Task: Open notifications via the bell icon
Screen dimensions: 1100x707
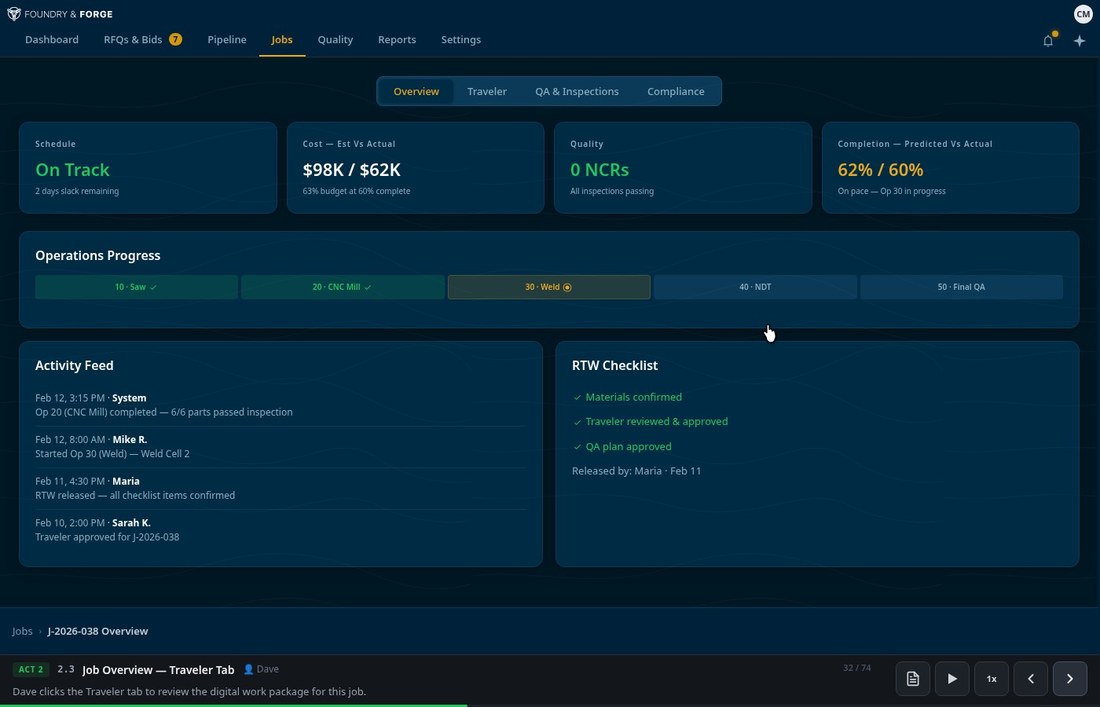Action: [x=1047, y=40]
